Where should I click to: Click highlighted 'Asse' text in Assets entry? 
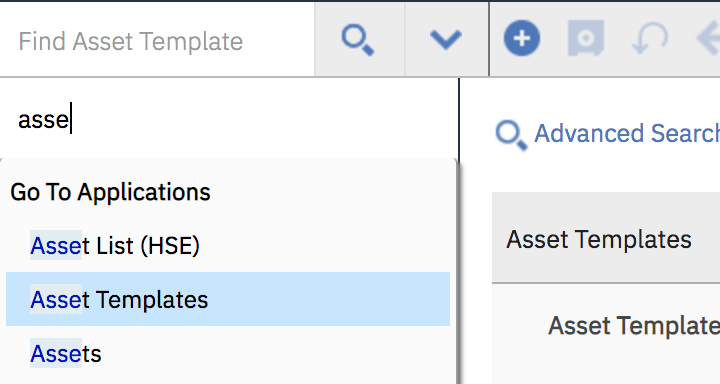pos(56,353)
